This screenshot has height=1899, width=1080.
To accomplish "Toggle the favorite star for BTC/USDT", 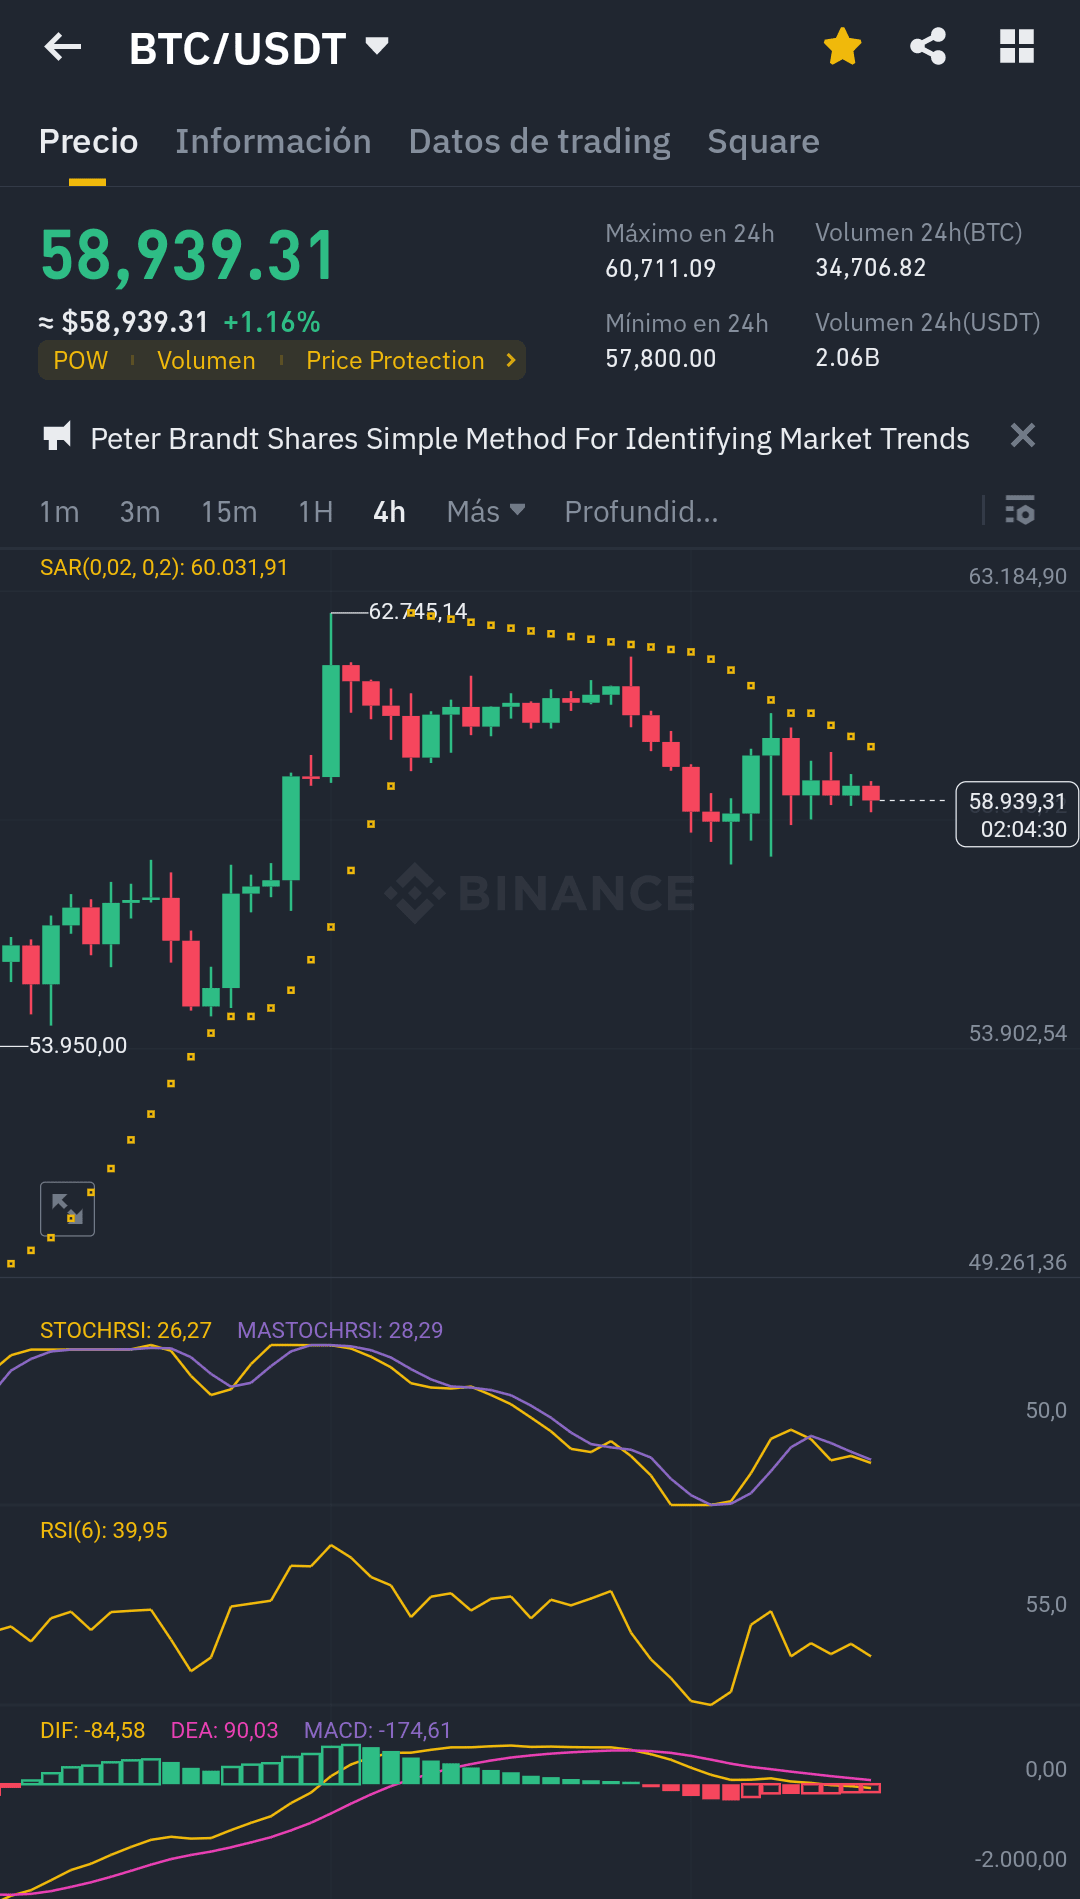I will tap(842, 47).
